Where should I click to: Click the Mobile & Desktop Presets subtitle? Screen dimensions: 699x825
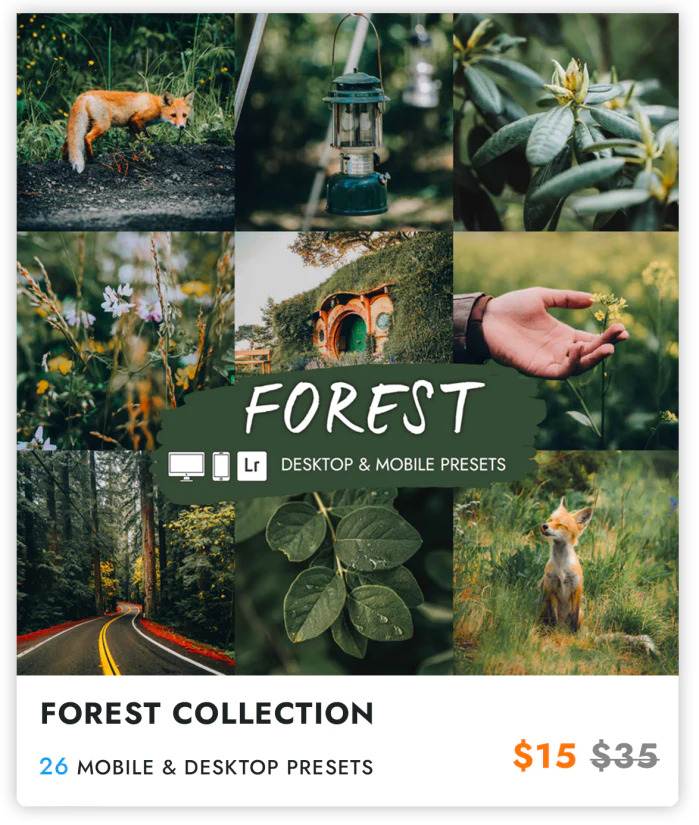click(x=225, y=768)
